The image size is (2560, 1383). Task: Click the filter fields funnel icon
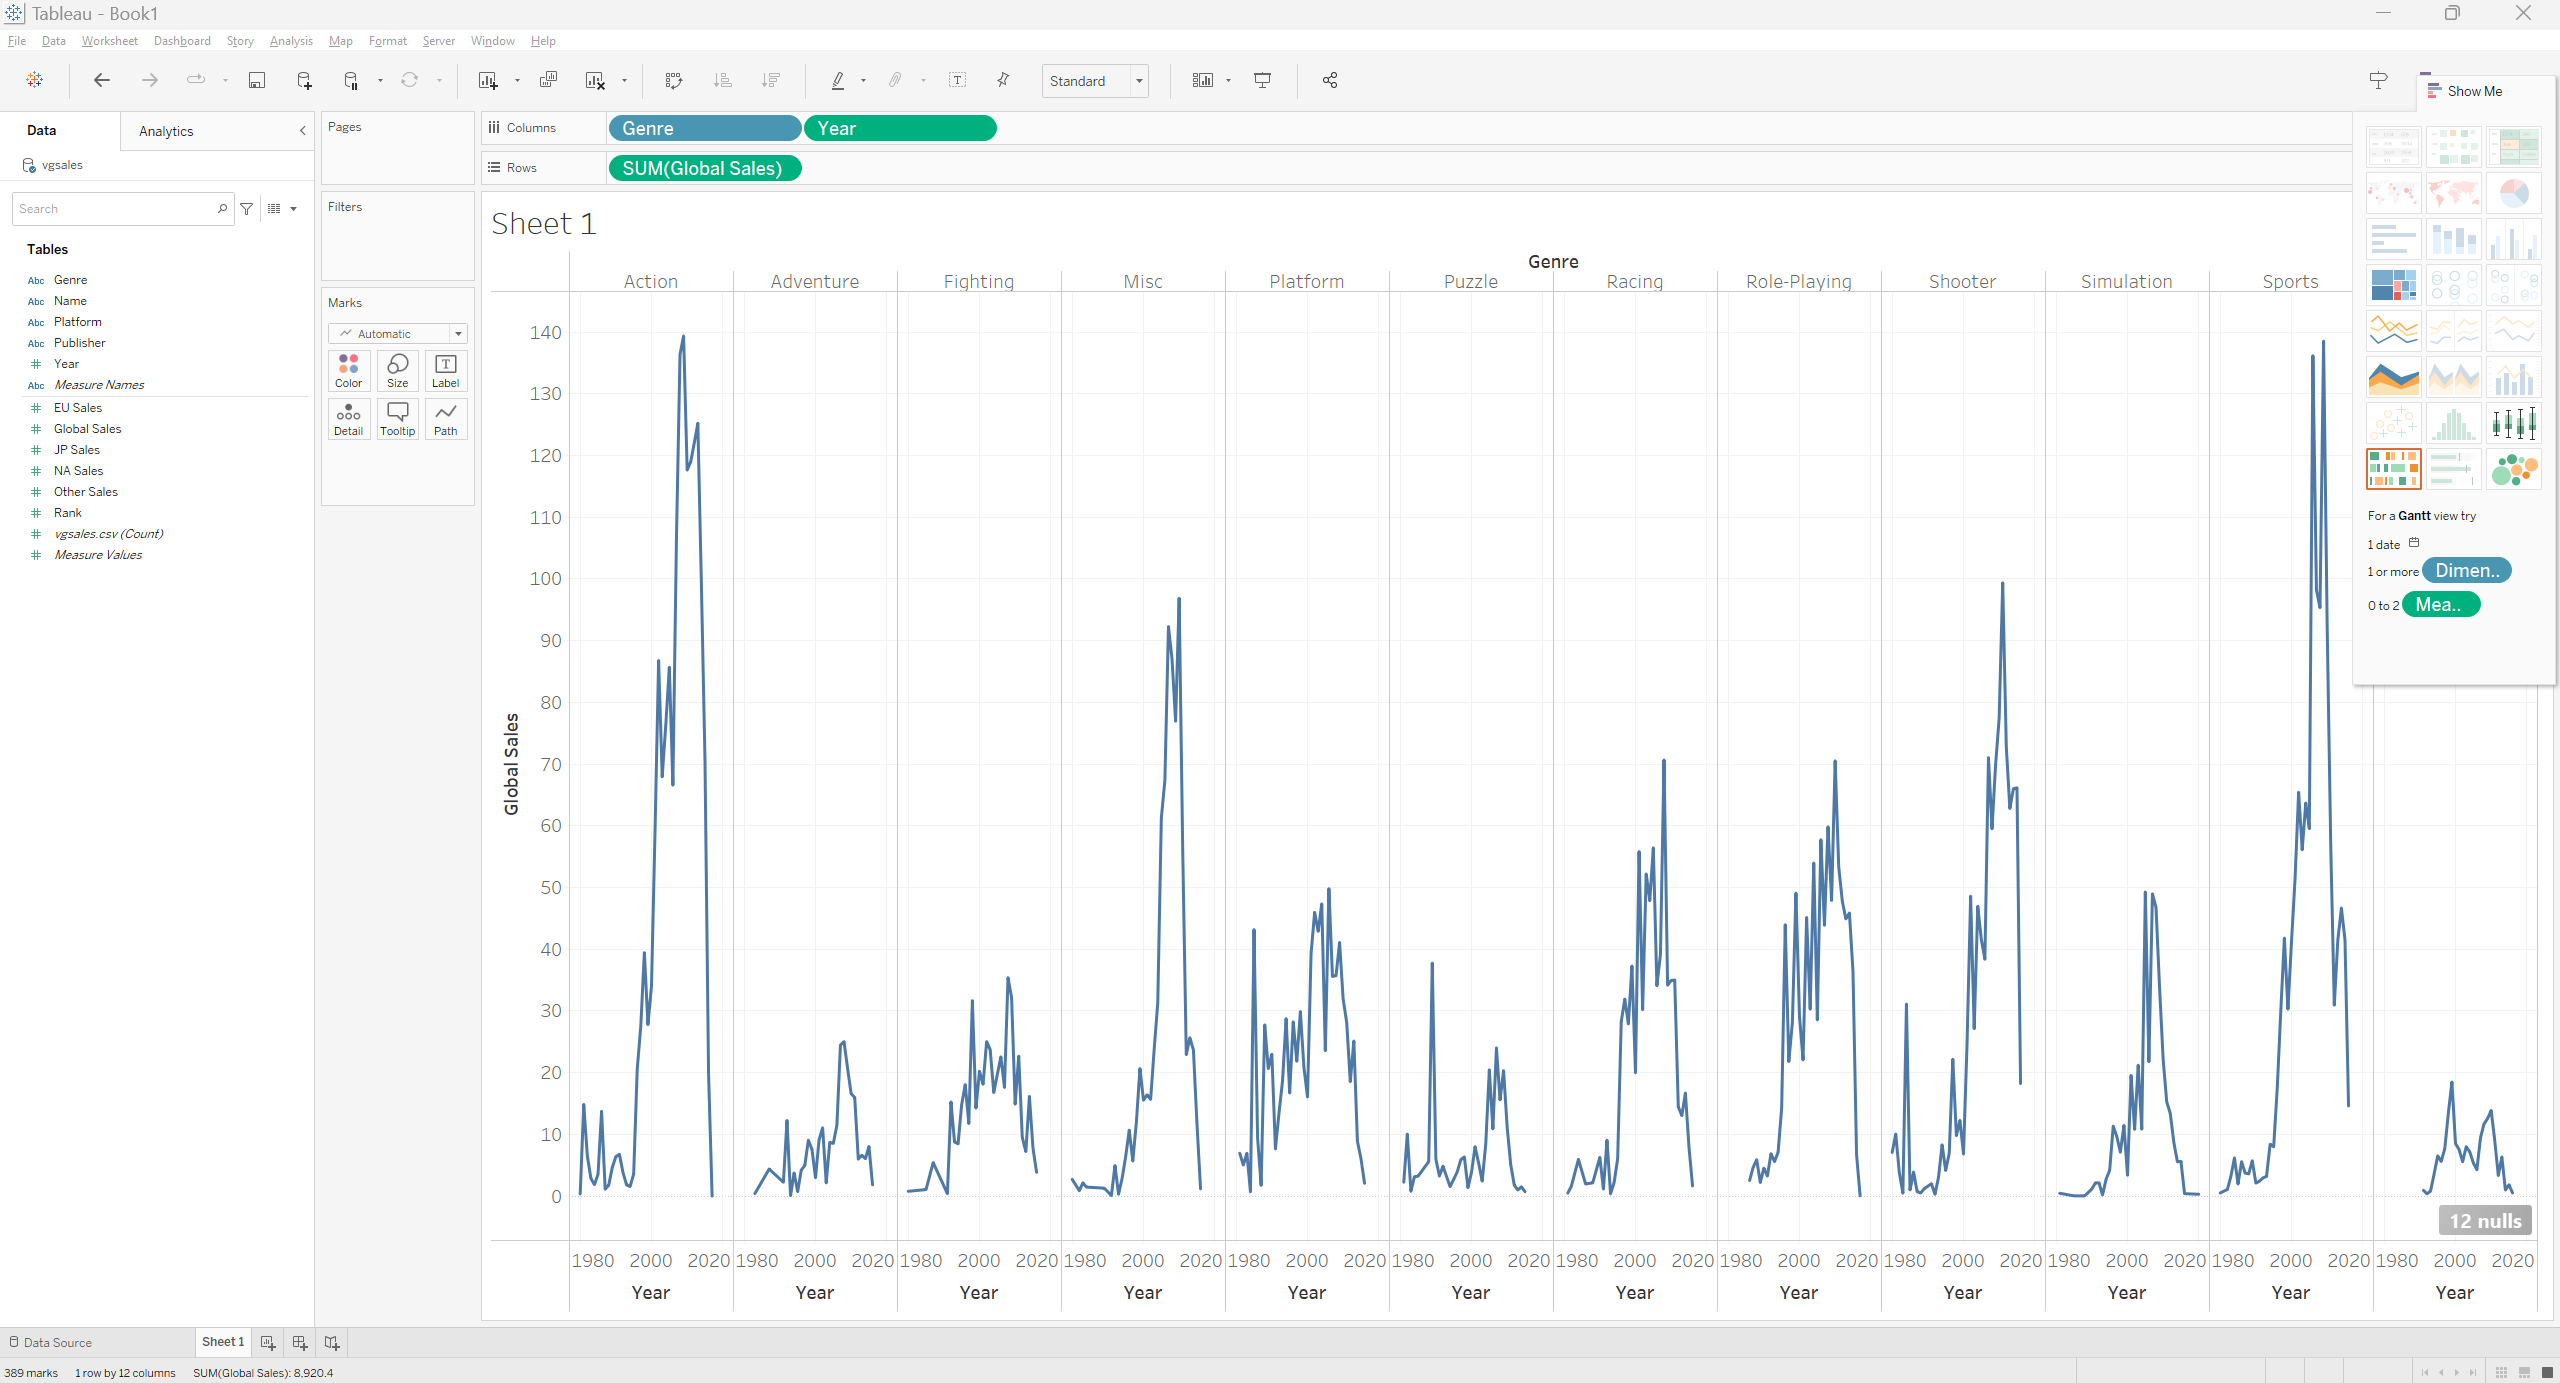246,209
